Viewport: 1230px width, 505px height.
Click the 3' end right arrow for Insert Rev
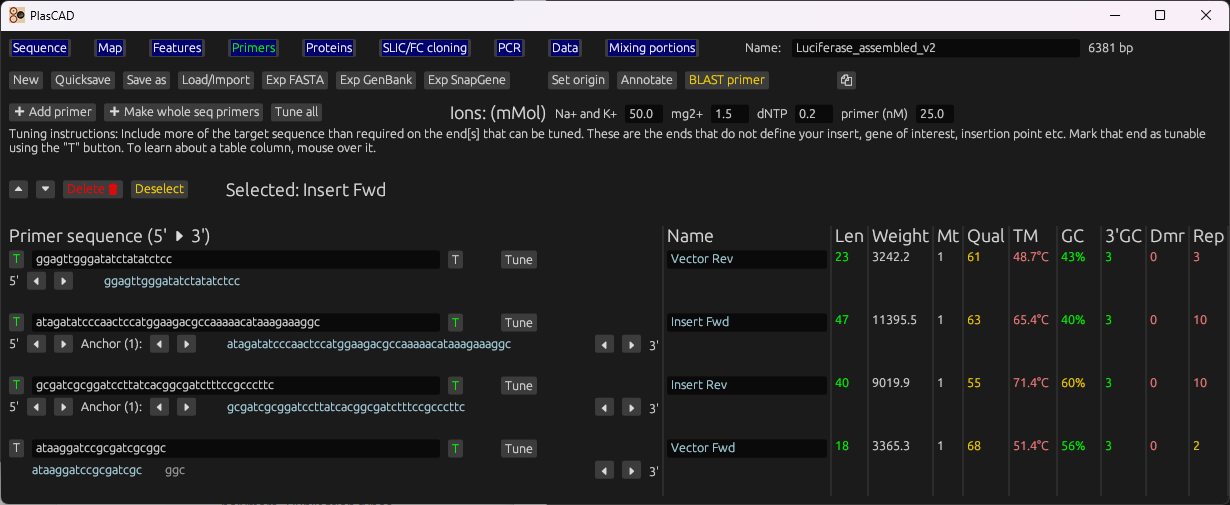[x=631, y=407]
